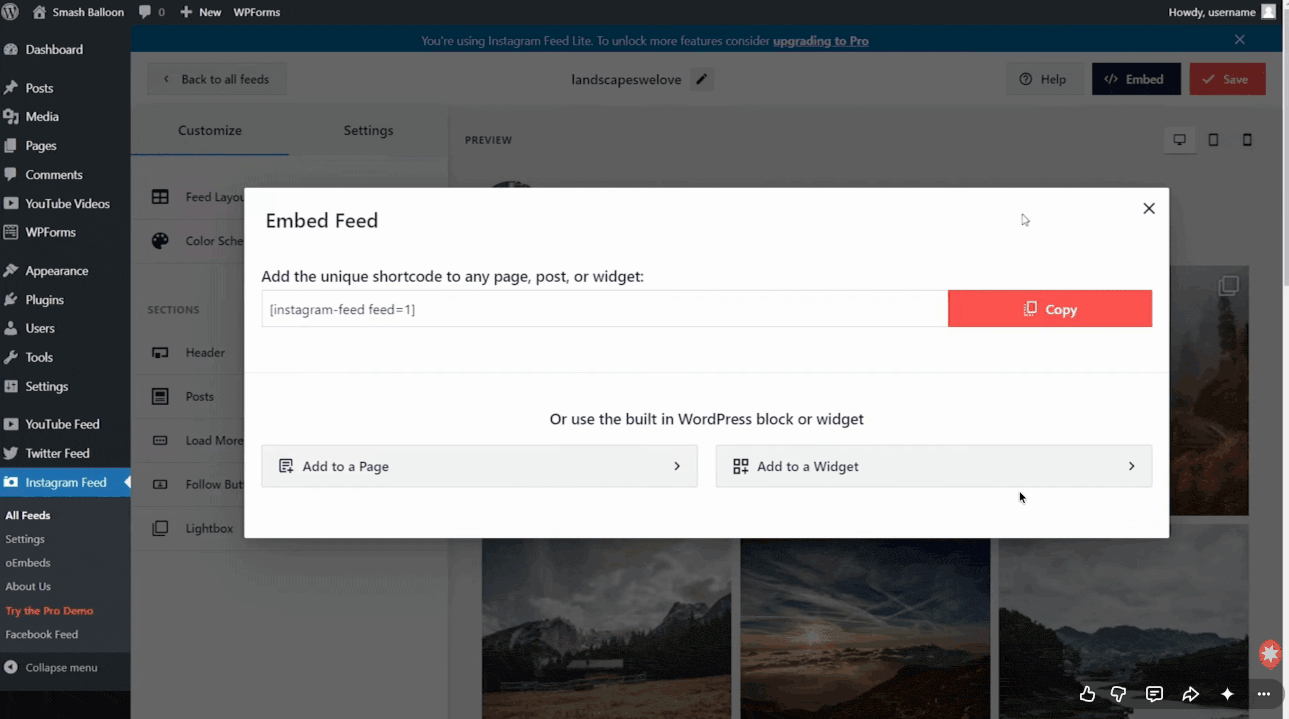
Task: Switch to the Settings tab
Action: 368,131
